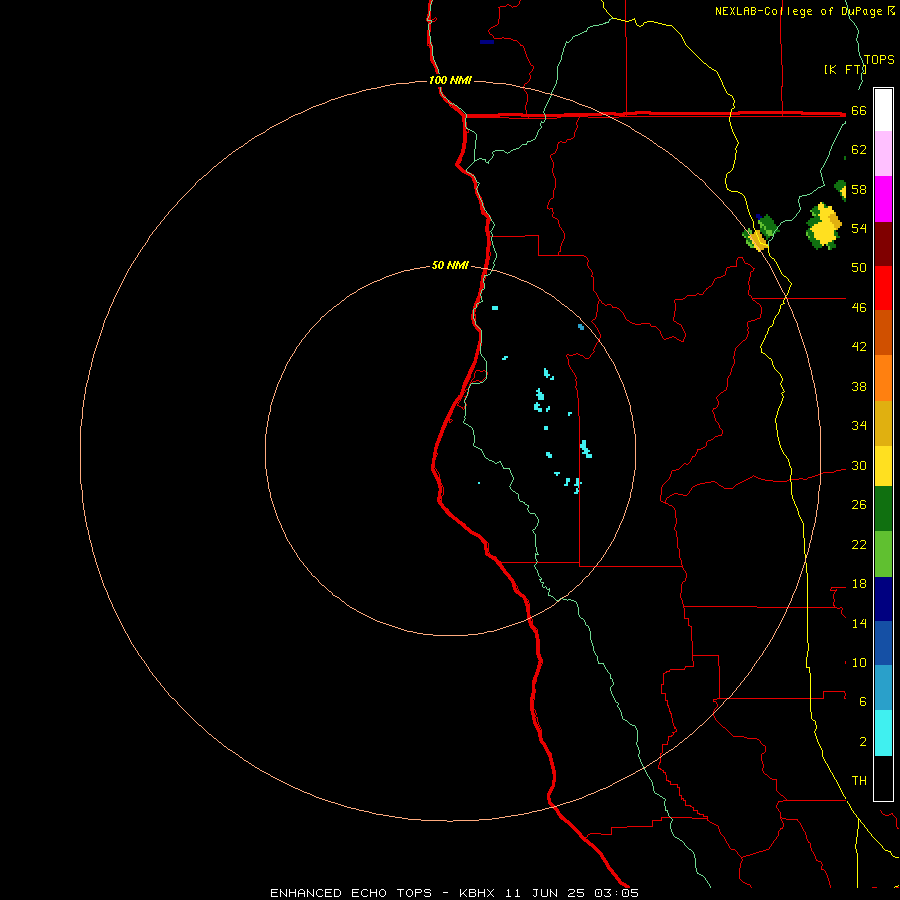Click the 'TOPS' legend title

[x=879, y=59]
